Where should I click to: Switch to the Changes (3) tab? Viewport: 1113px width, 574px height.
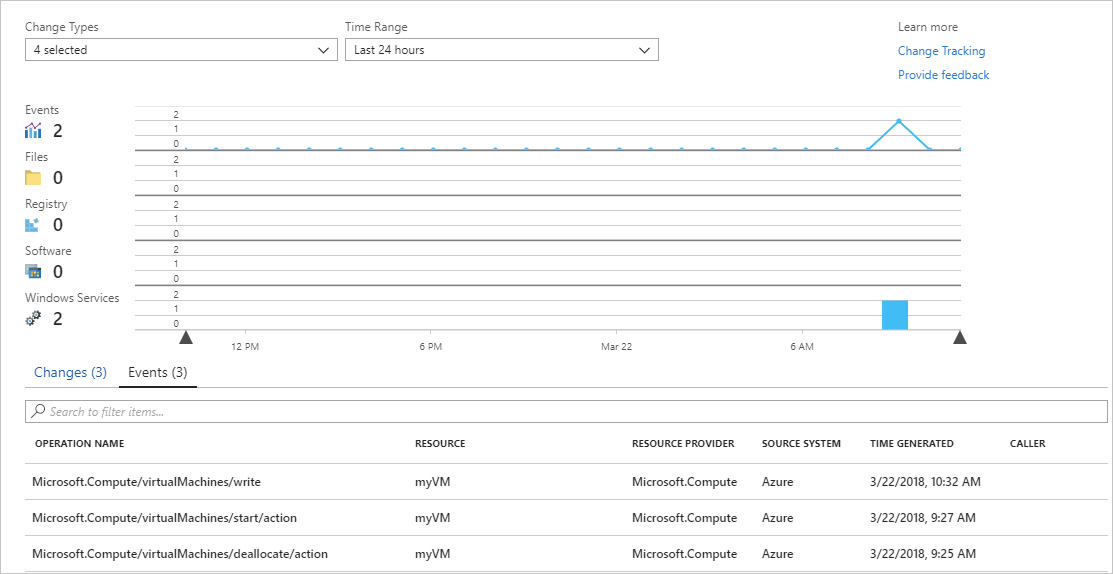[x=70, y=372]
